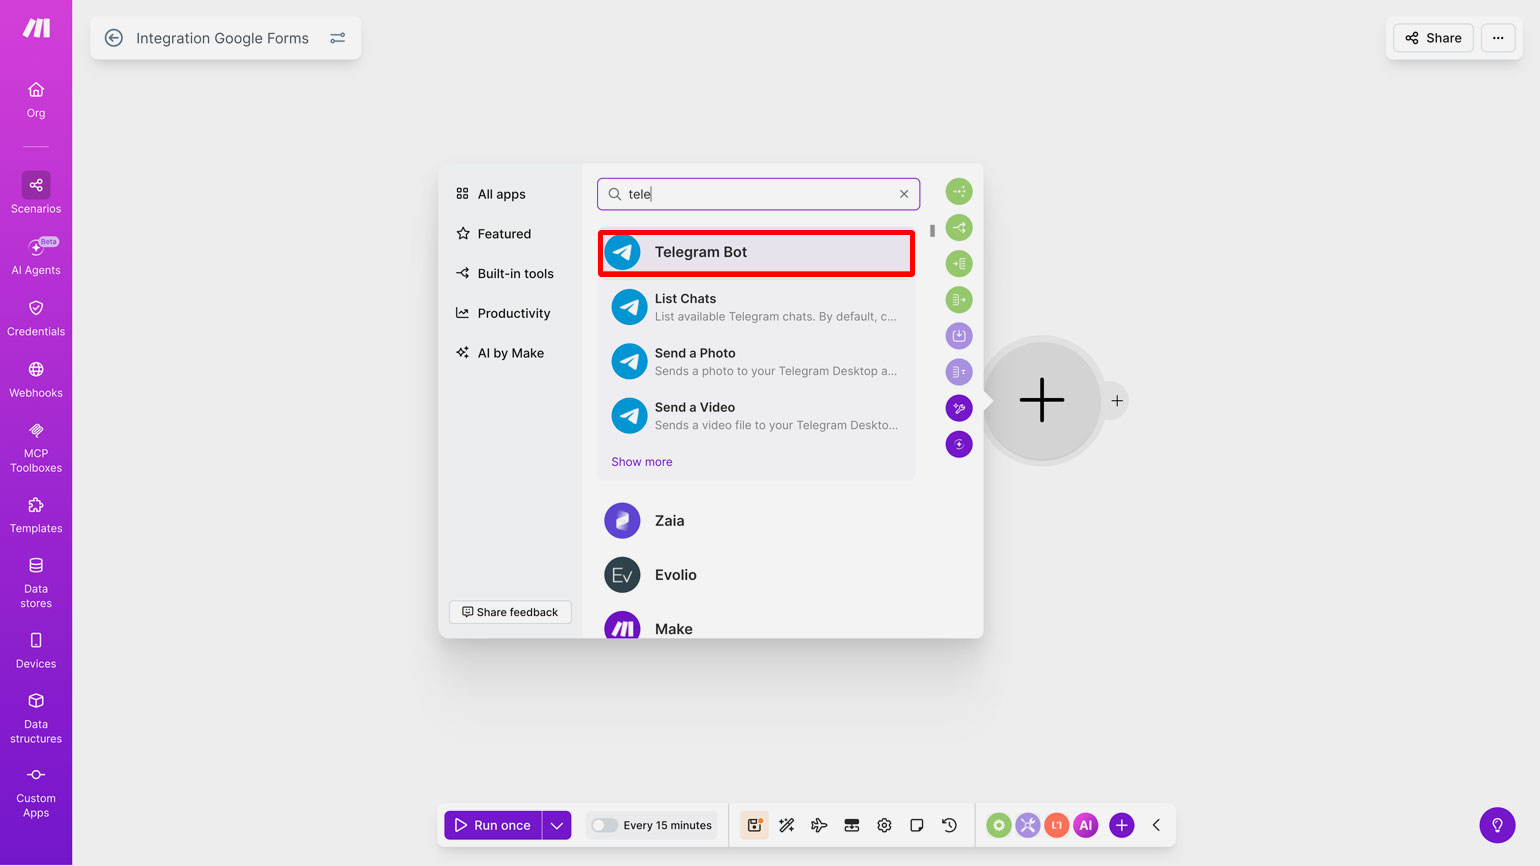Open the three-dots more options menu

click(x=1497, y=38)
